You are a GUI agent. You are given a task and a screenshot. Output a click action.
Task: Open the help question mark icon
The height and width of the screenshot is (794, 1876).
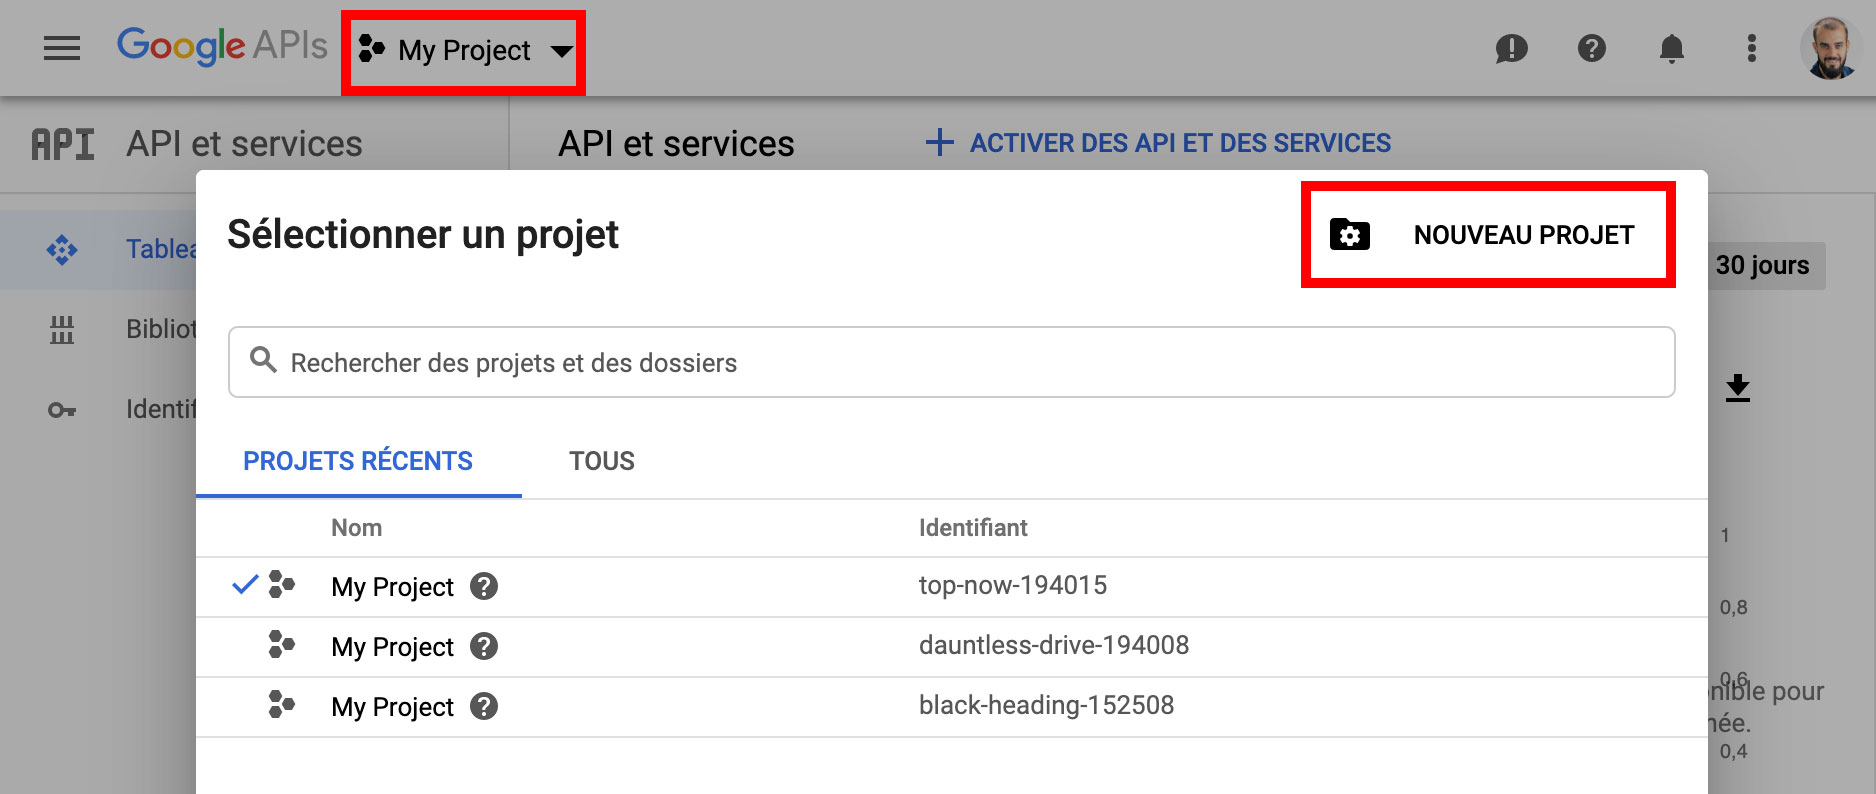(1591, 48)
